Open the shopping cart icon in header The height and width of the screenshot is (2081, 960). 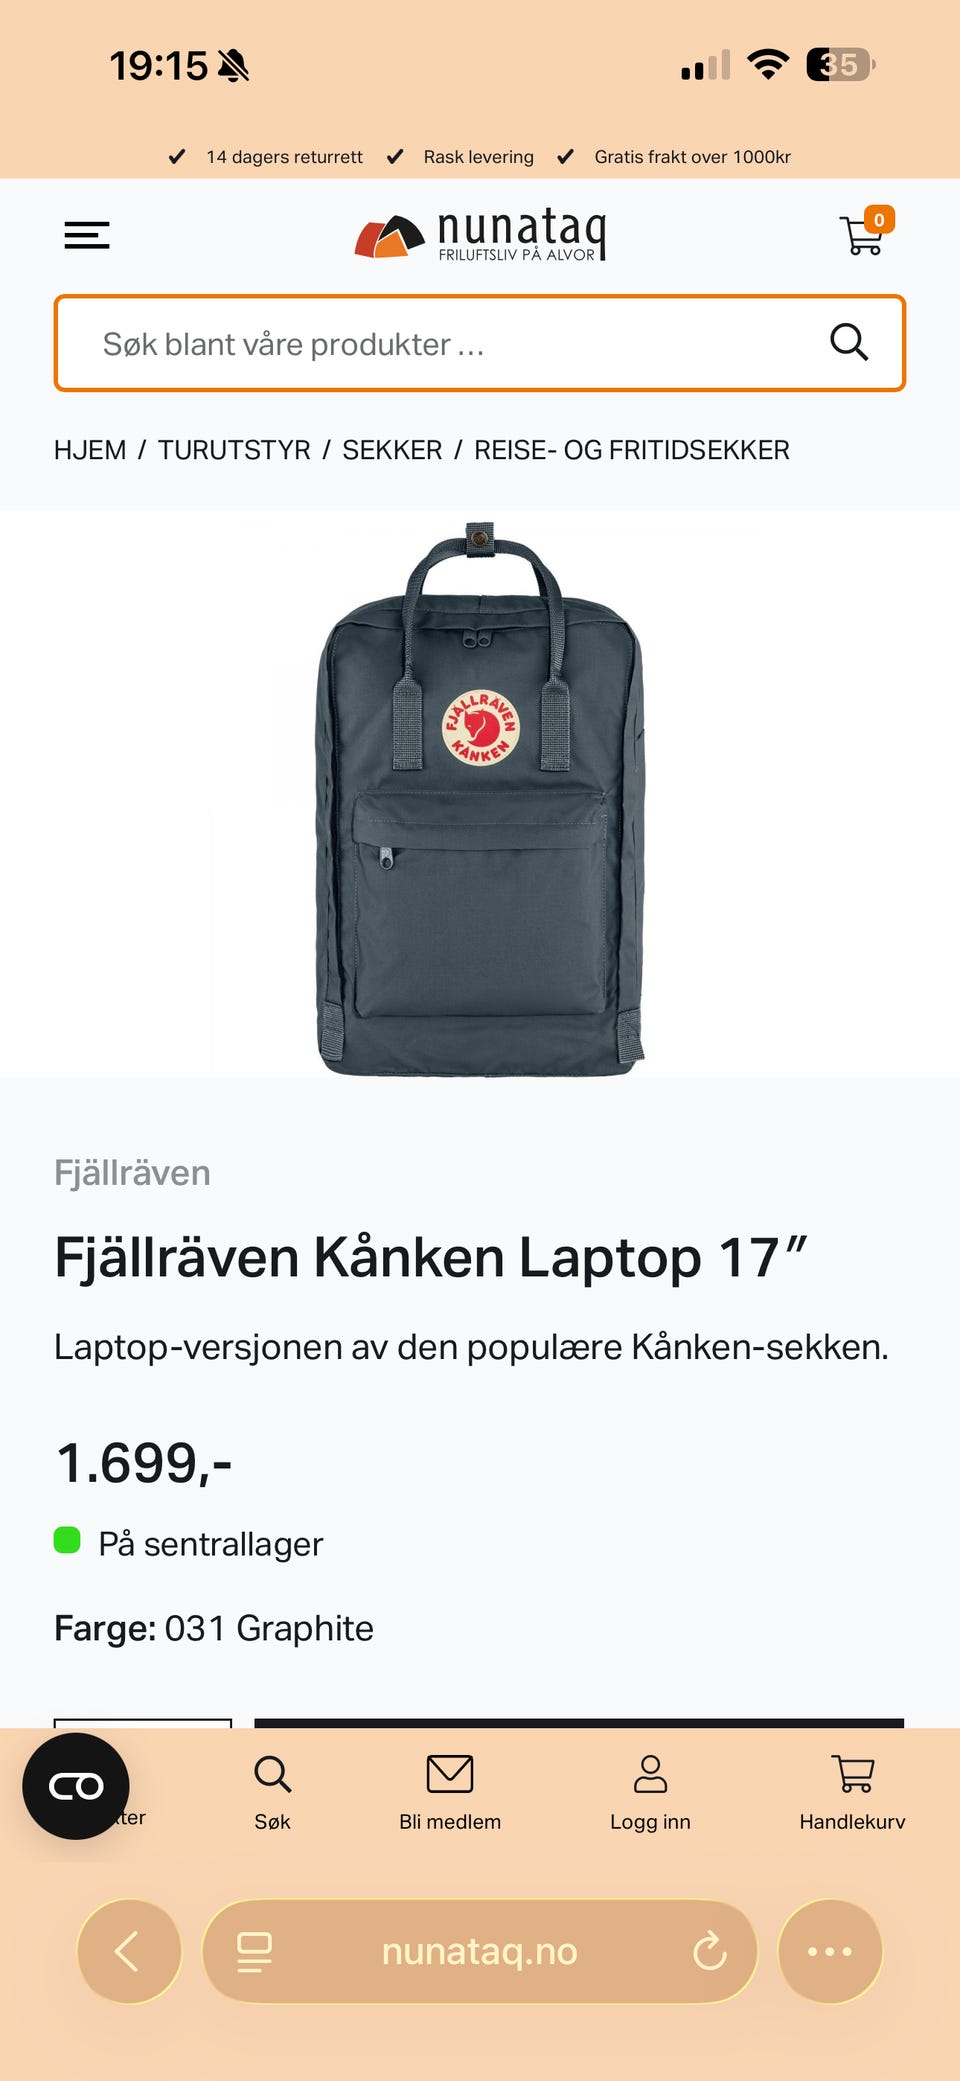click(865, 233)
